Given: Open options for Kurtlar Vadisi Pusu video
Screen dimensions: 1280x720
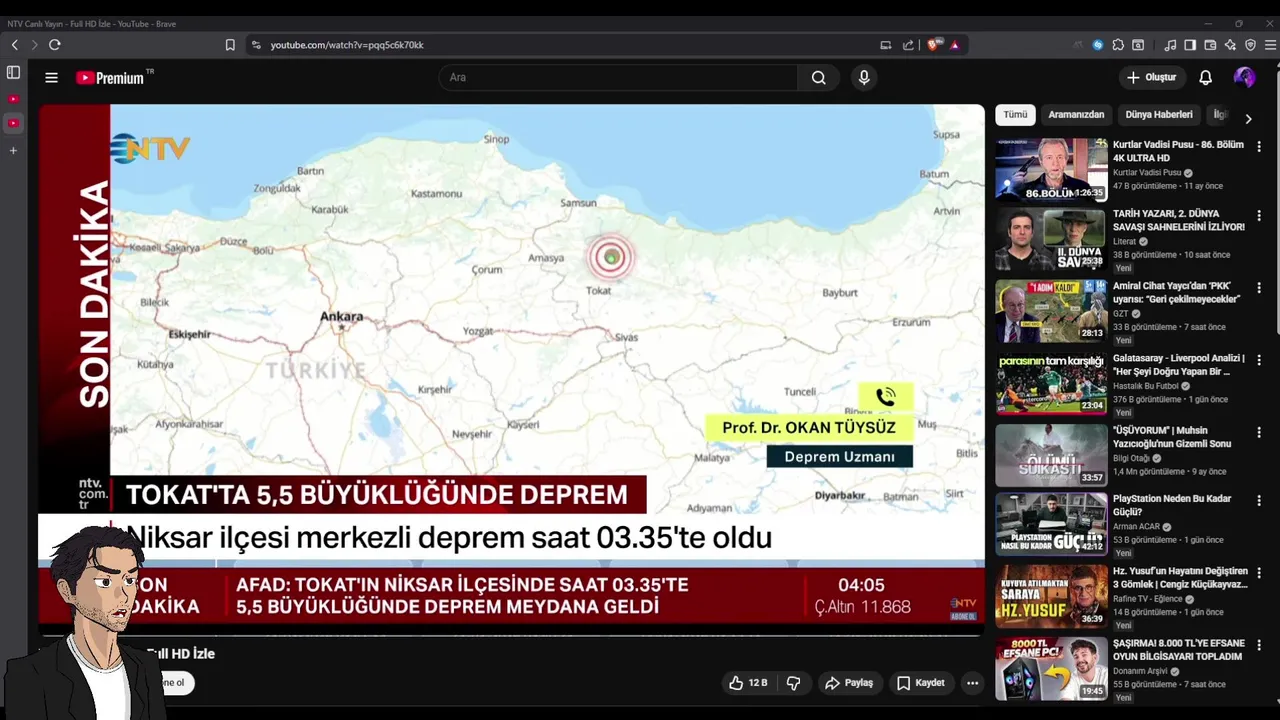Looking at the screenshot, I should [1259, 146].
